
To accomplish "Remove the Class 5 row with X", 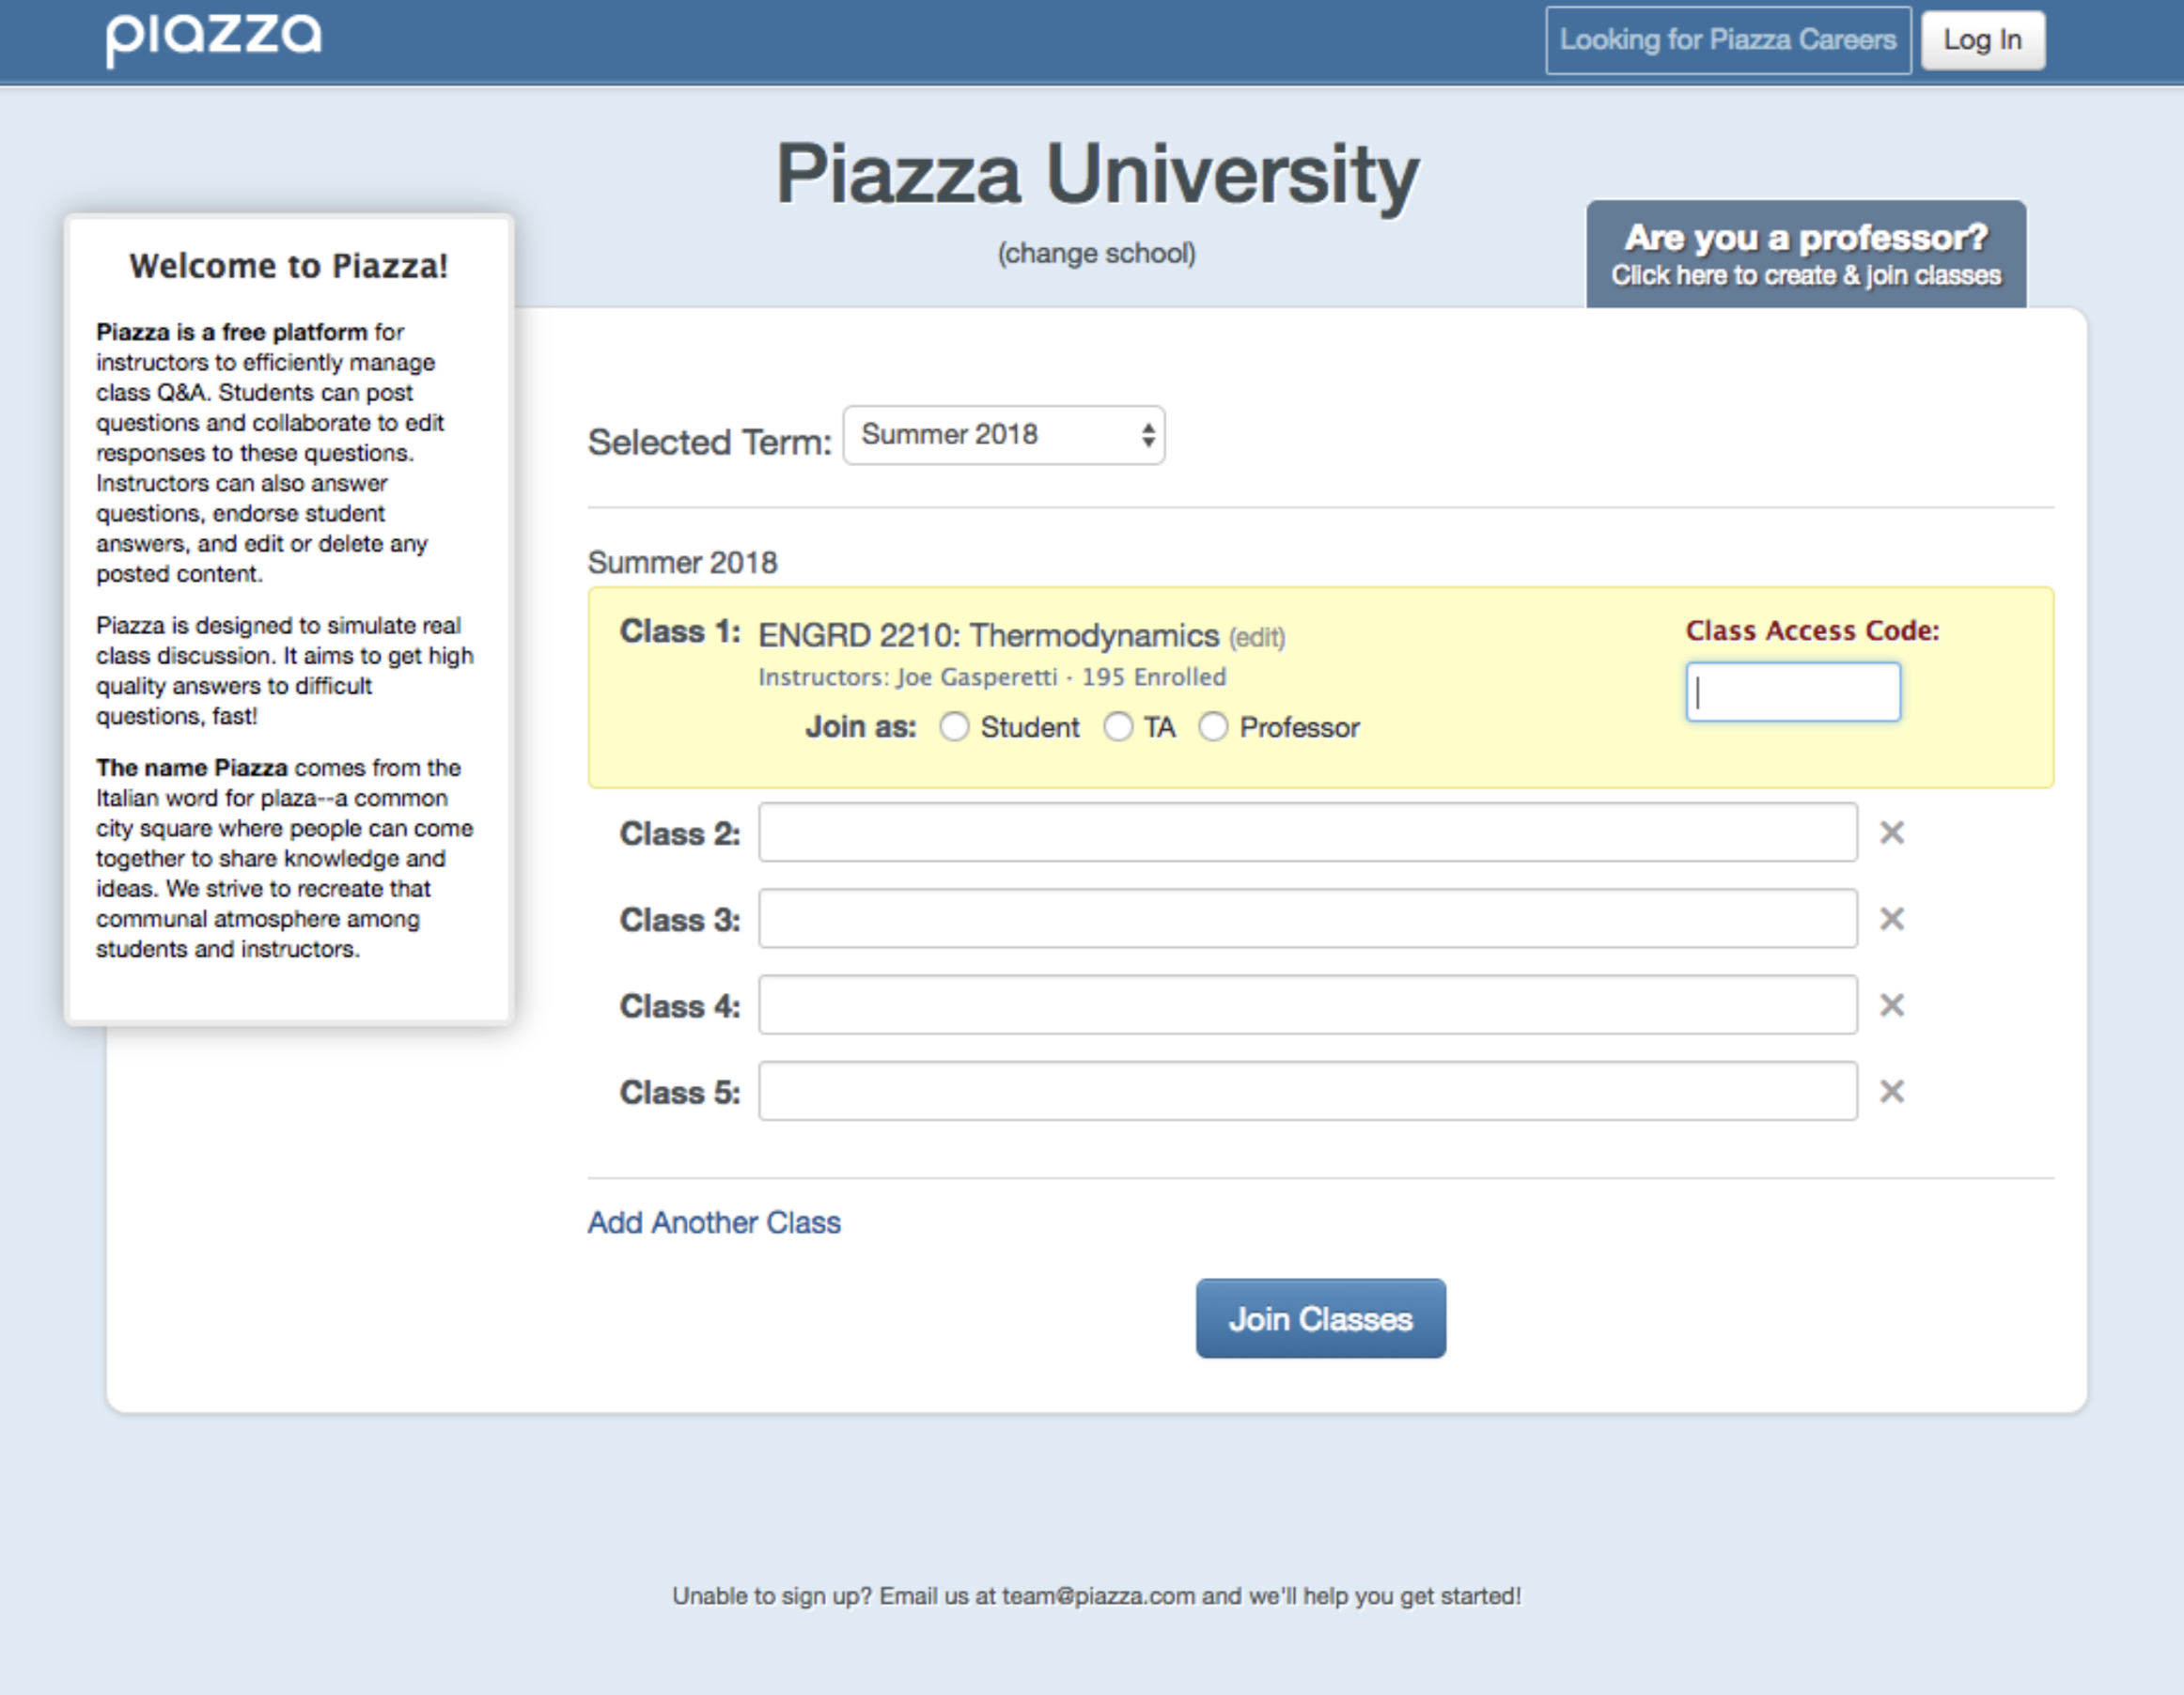I will point(1891,1090).
